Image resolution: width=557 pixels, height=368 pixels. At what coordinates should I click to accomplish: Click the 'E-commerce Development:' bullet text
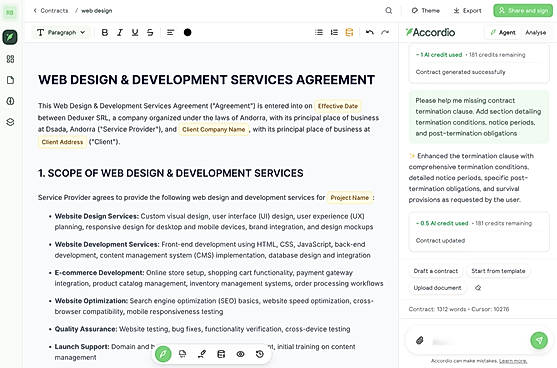(x=99, y=273)
